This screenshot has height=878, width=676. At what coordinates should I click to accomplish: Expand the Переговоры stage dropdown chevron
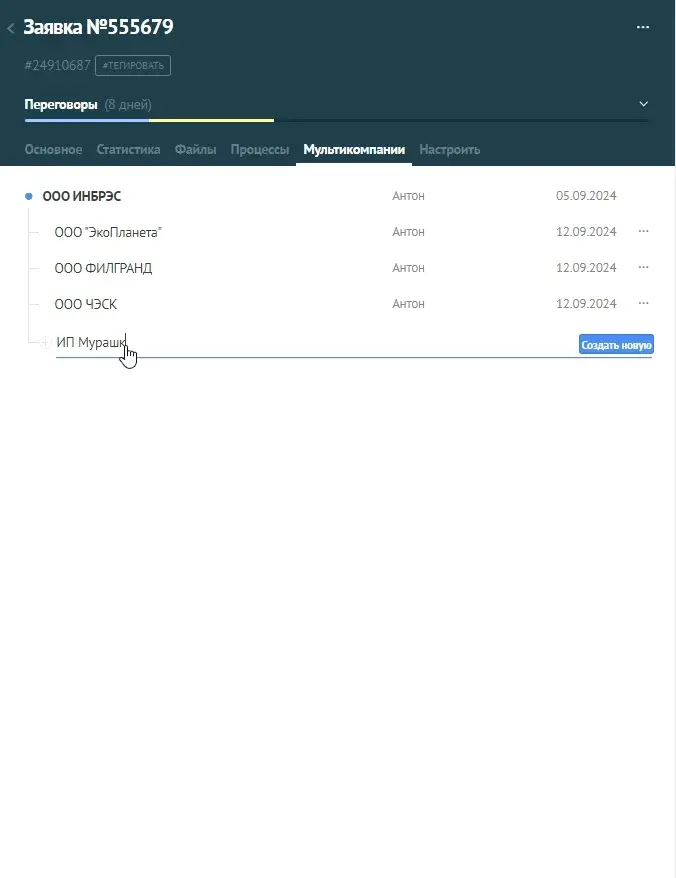[x=644, y=104]
